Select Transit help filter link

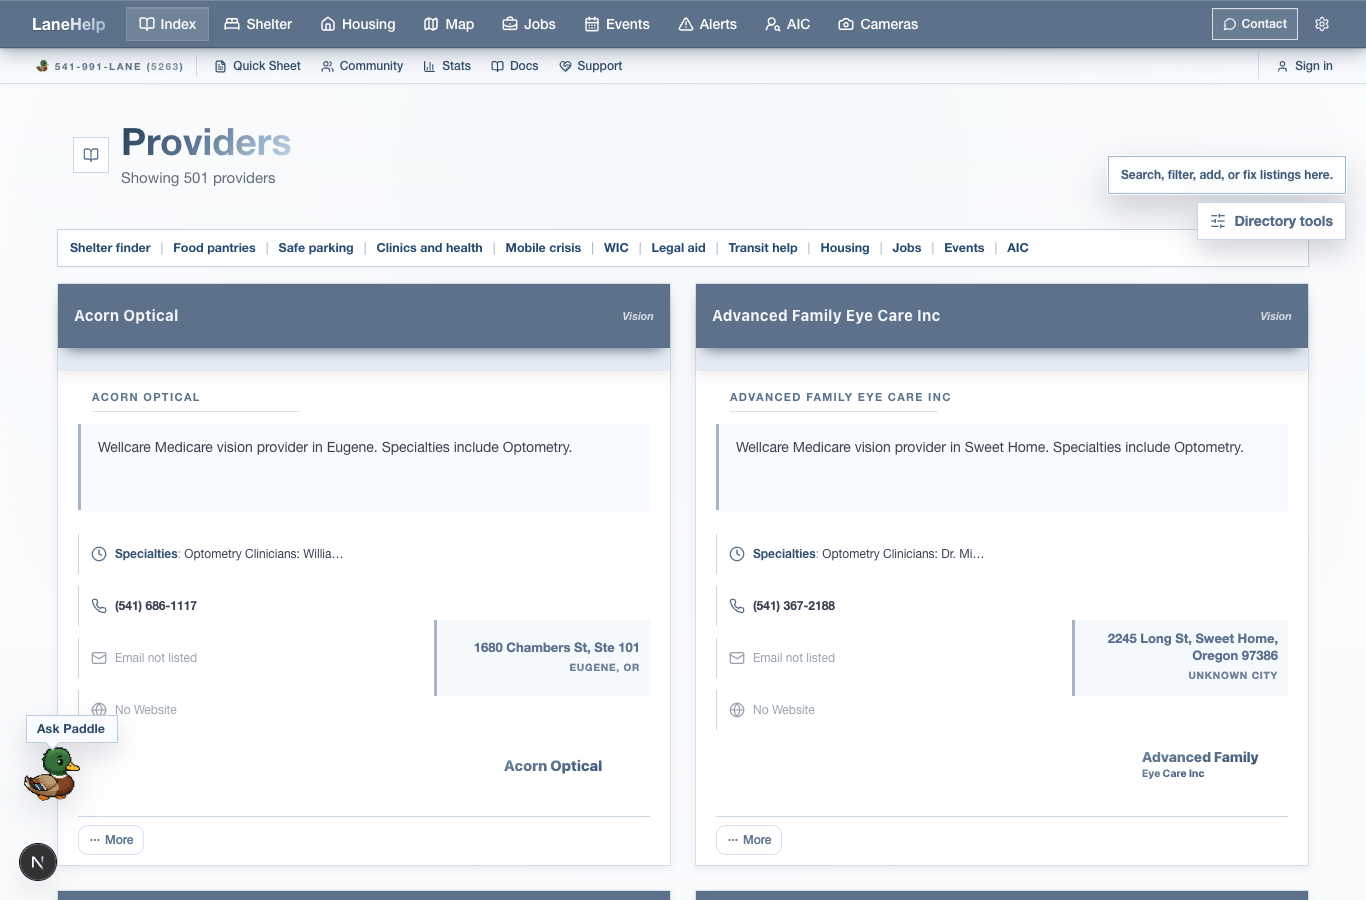tap(763, 248)
